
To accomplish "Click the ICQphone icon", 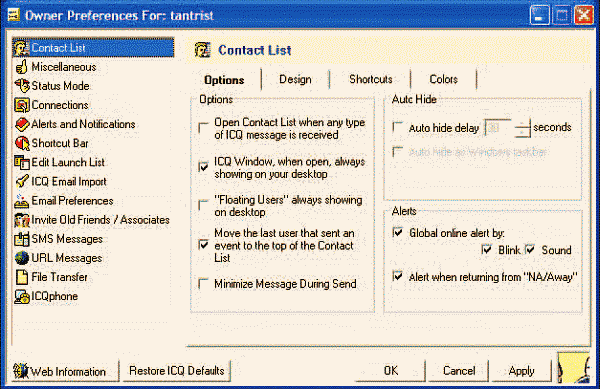I will (x=22, y=296).
